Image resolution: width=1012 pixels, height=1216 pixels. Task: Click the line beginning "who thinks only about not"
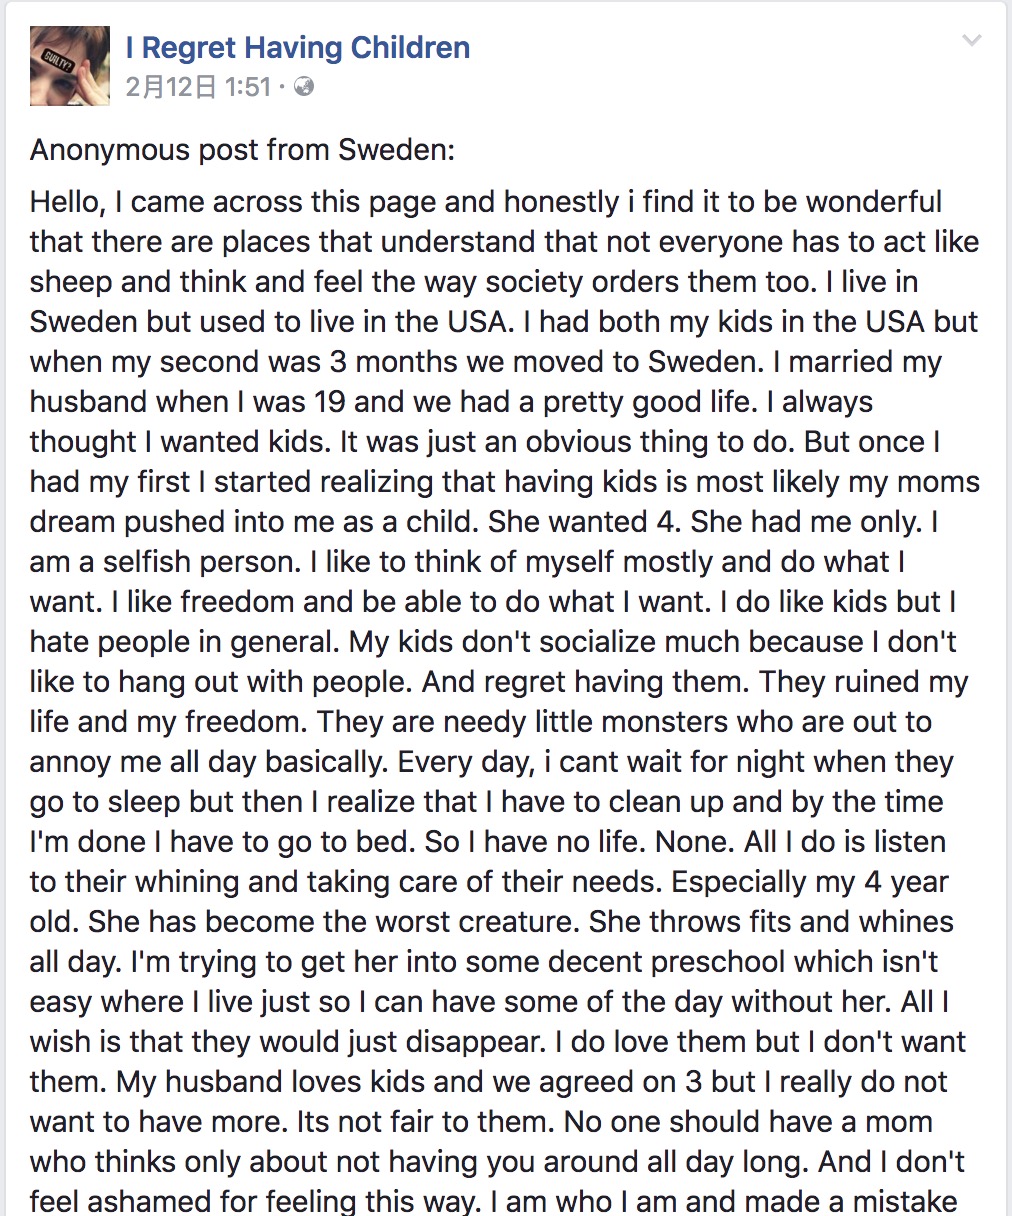(497, 1162)
